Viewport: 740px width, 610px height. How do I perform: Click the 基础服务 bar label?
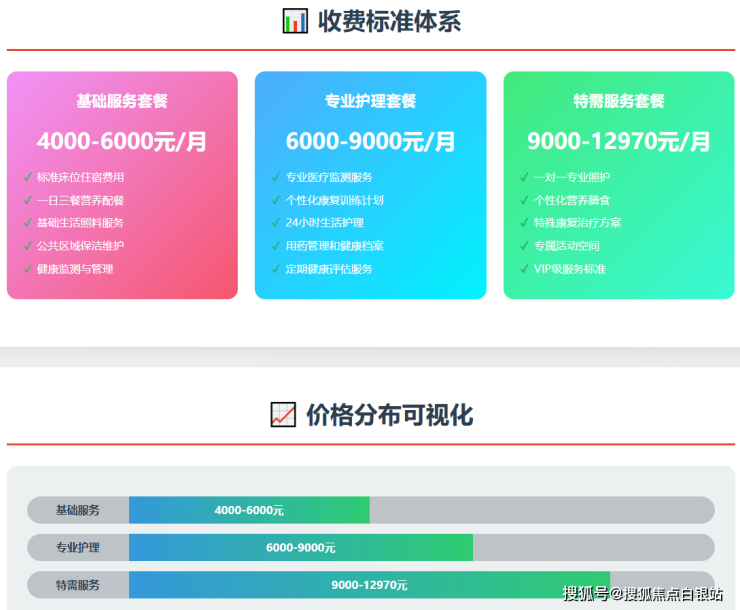78,510
